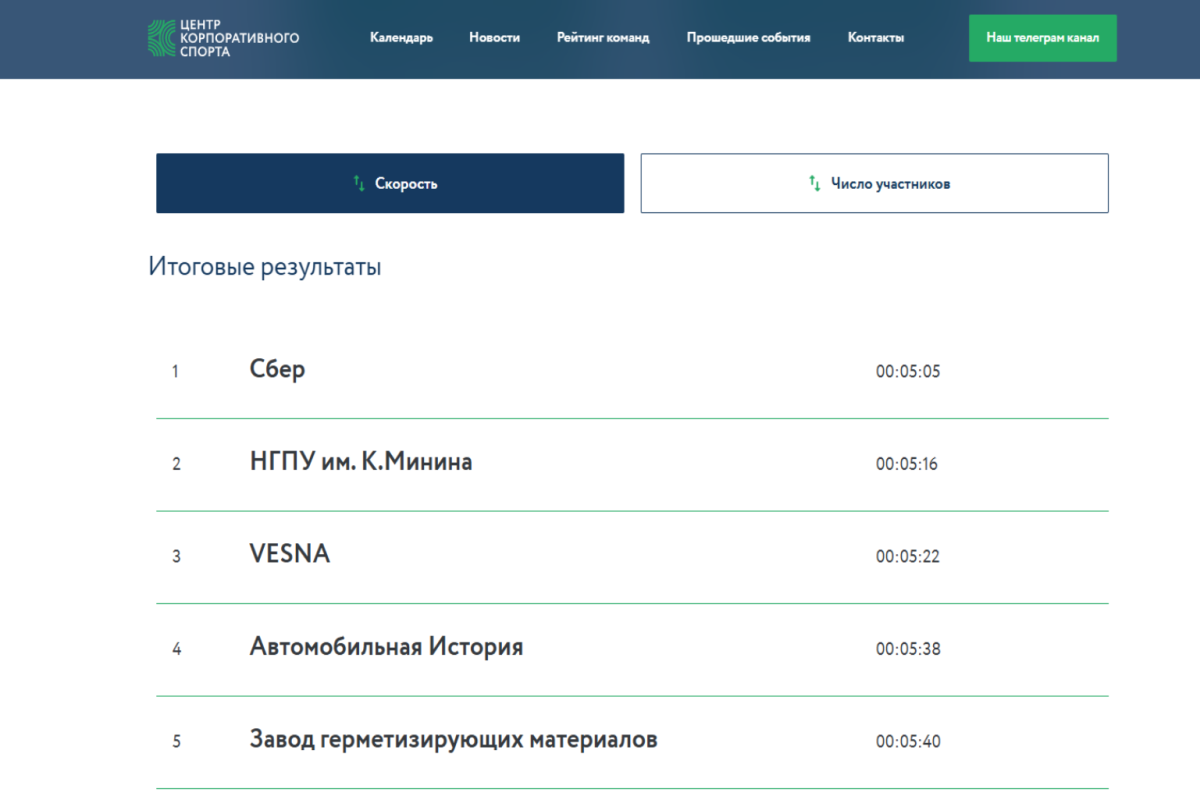This screenshot has height=800, width=1200.
Task: Click the Центр корпоративного спорта logo
Action: (223, 38)
